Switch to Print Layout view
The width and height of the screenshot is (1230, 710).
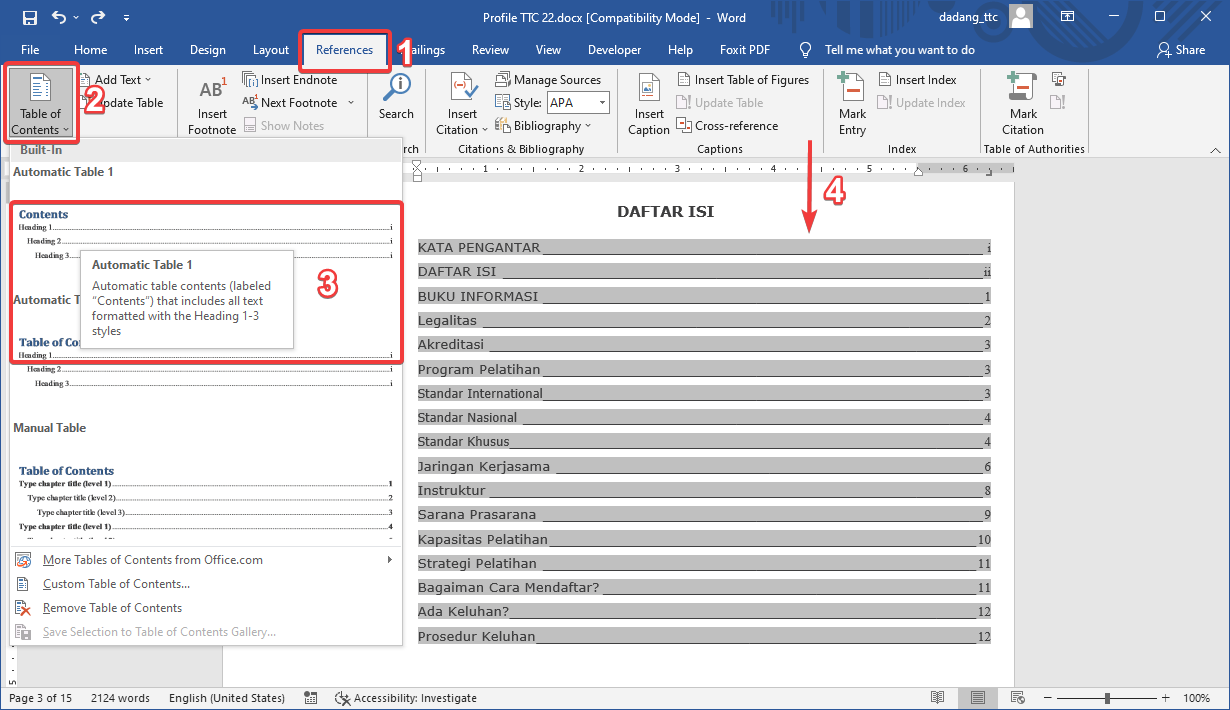coord(977,698)
